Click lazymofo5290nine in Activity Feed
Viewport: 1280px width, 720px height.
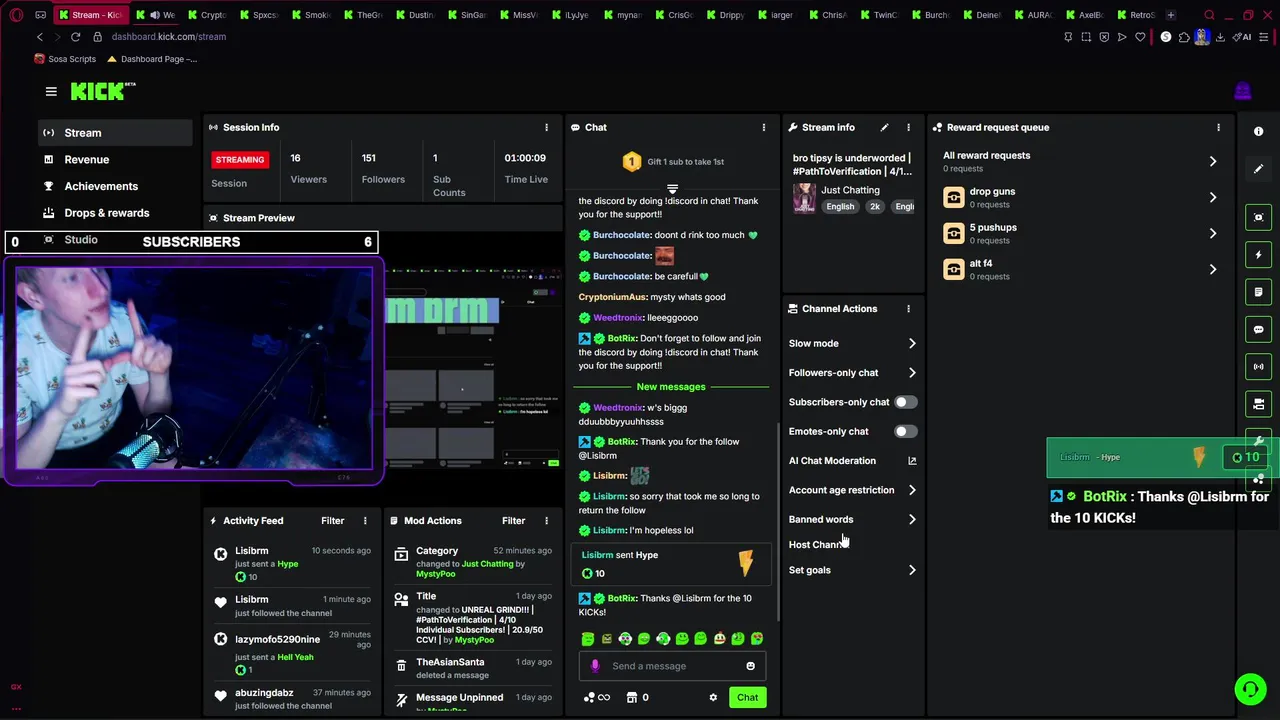277,640
